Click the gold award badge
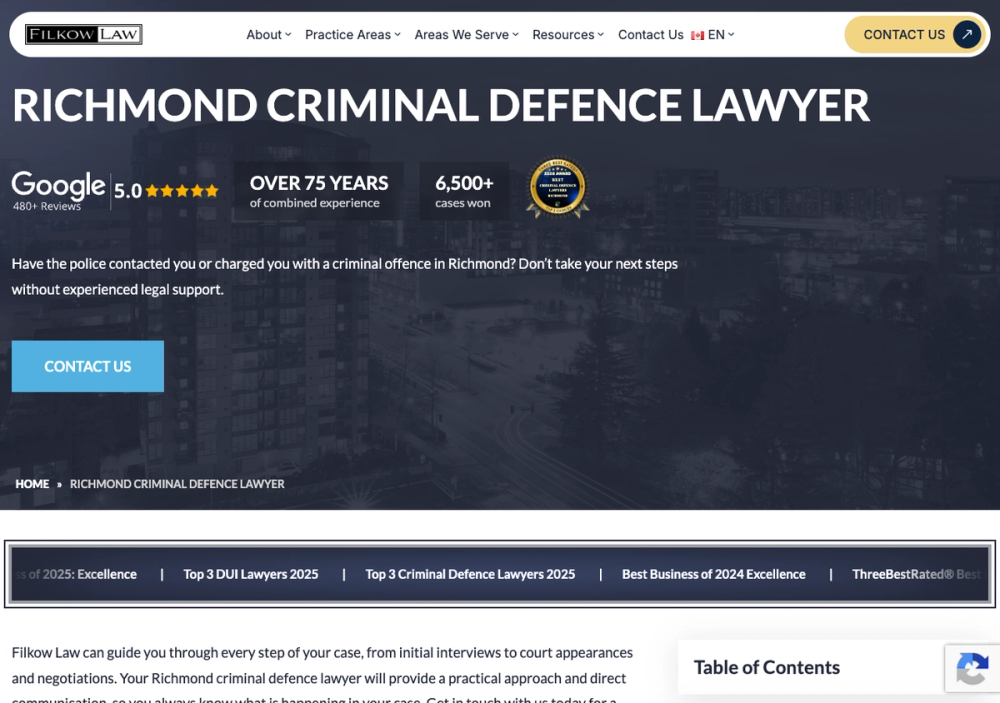 click(x=557, y=188)
